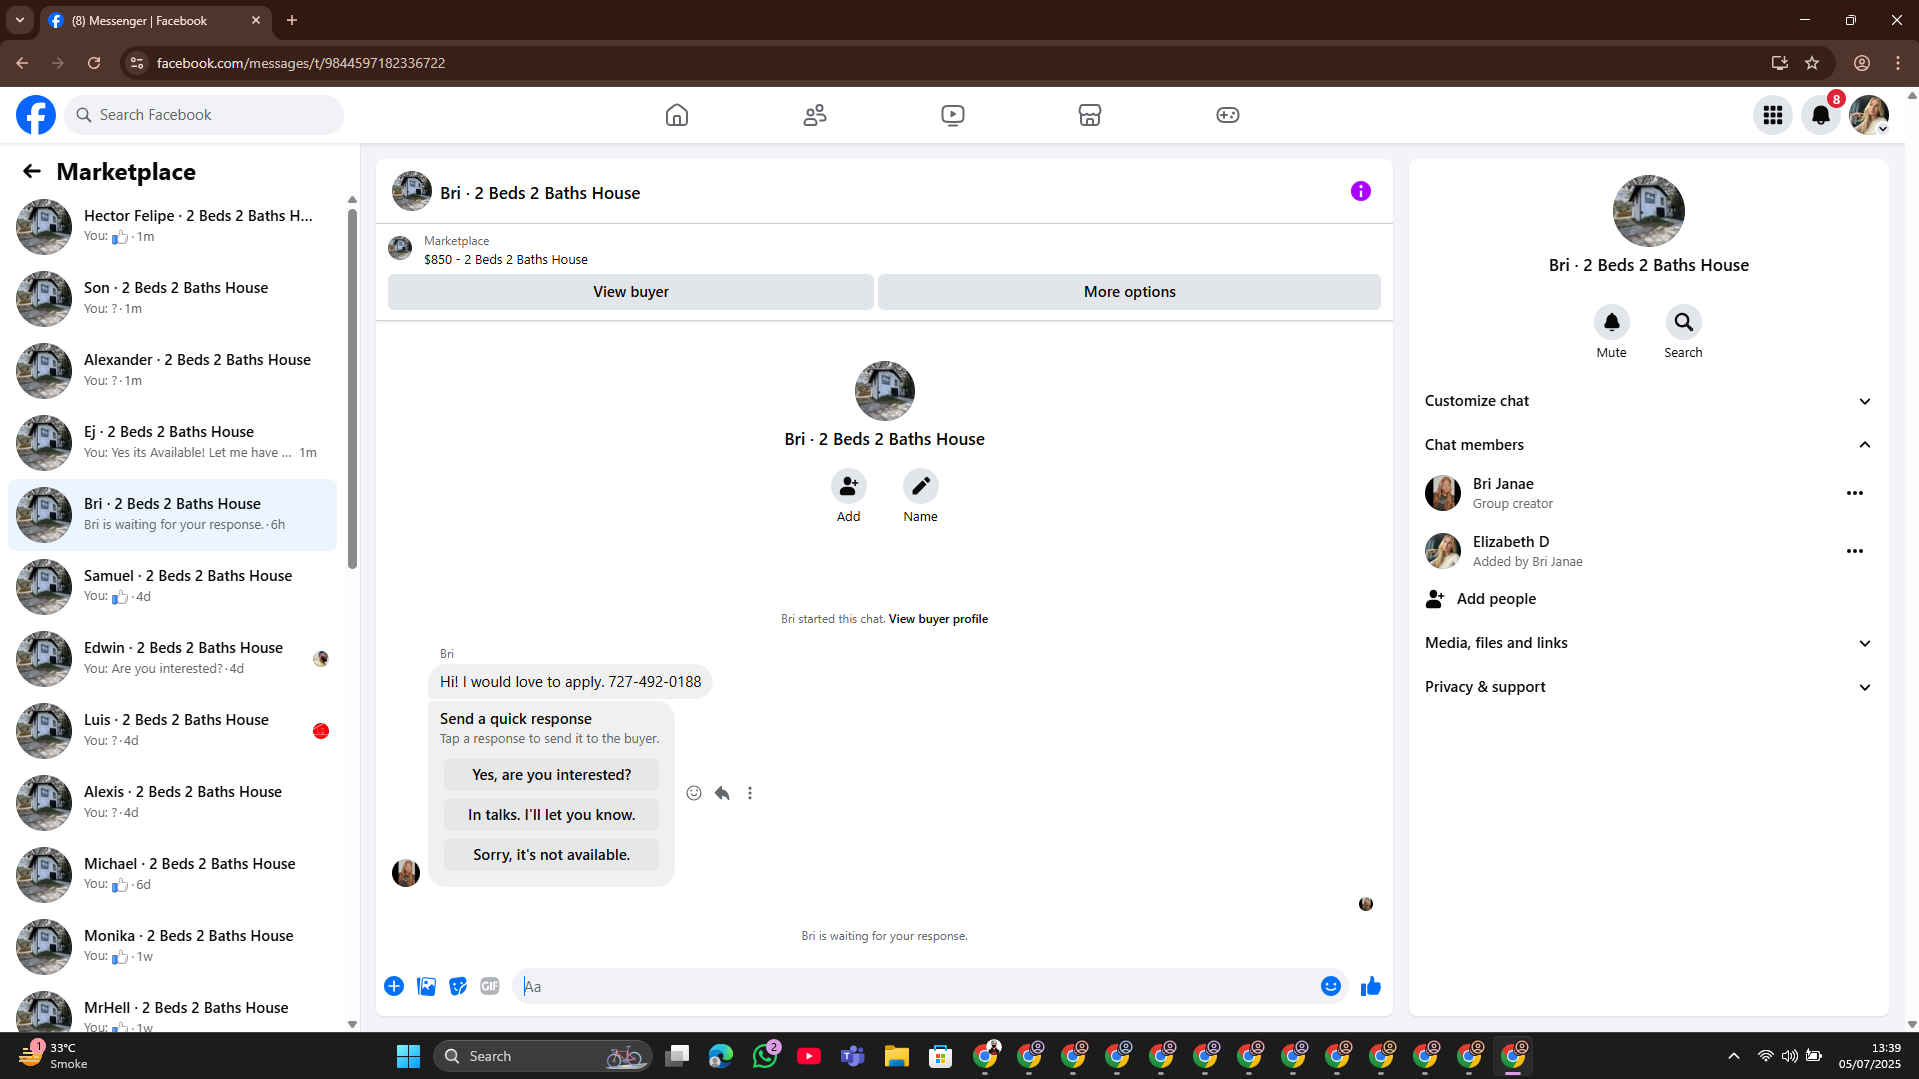Send a thumbs-up like
Image resolution: width=1919 pixels, height=1079 pixels.
(x=1370, y=986)
